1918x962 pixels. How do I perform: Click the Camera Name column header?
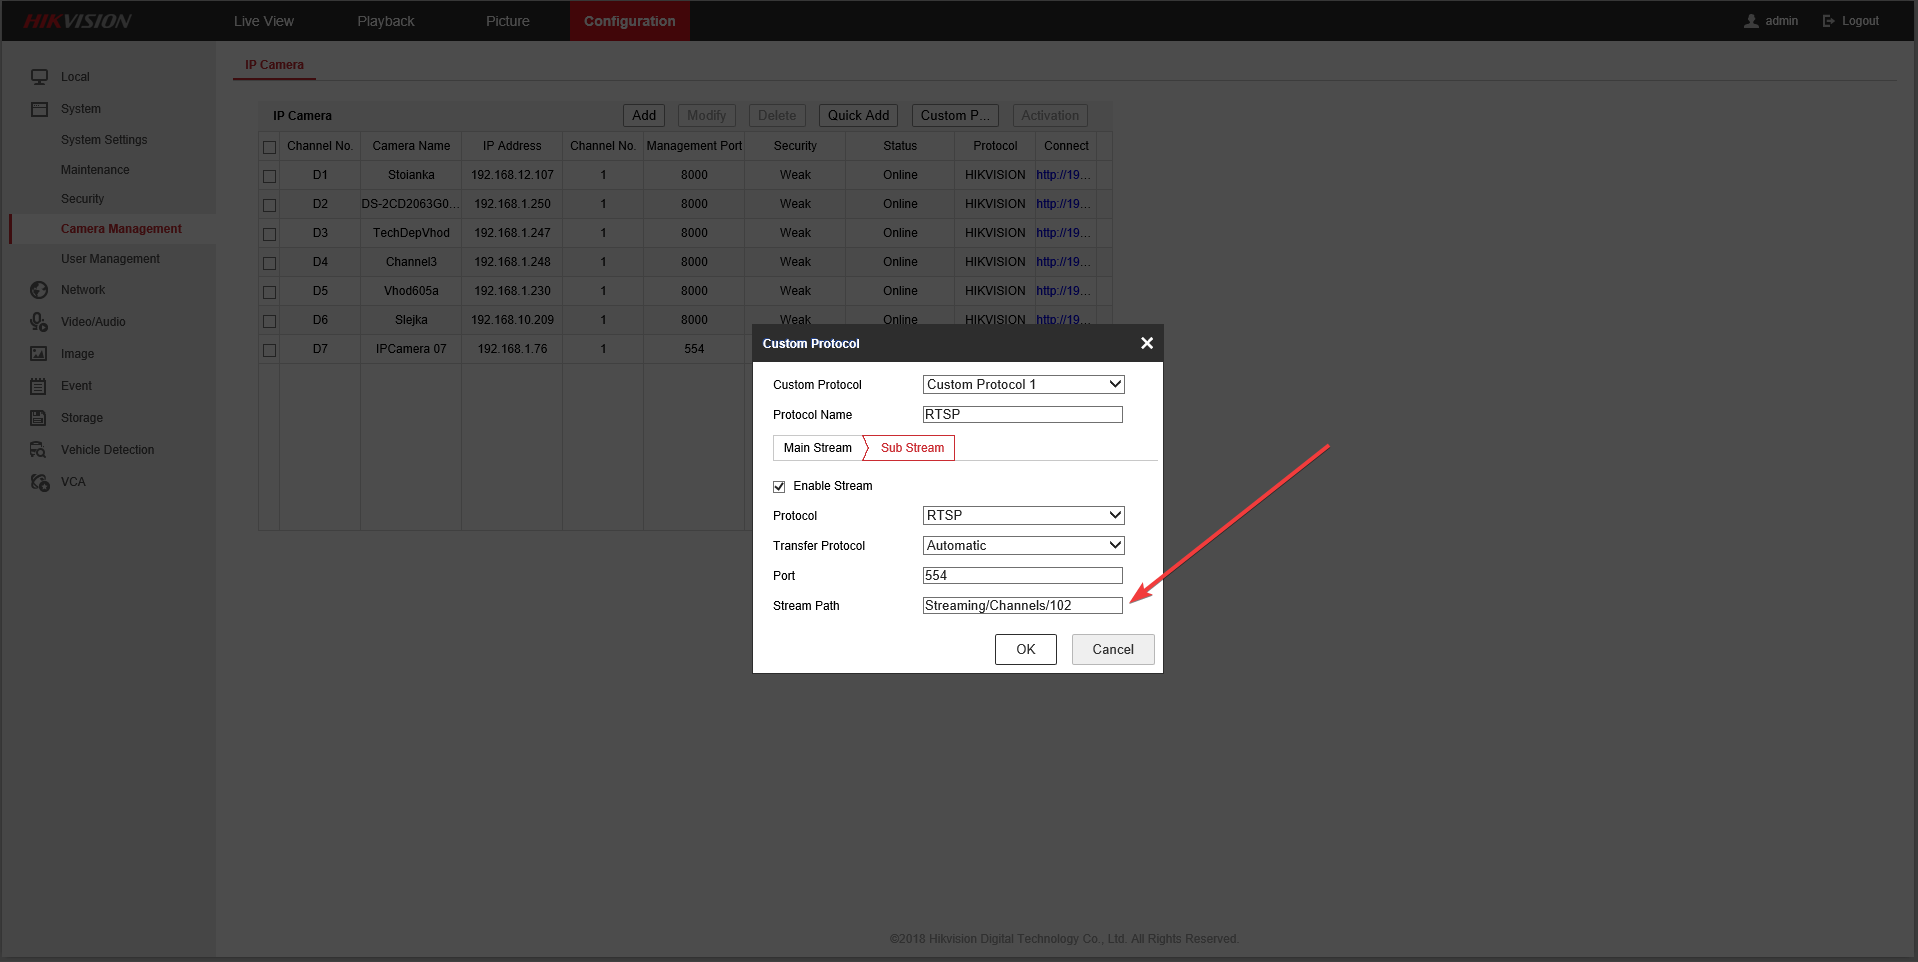(411, 146)
